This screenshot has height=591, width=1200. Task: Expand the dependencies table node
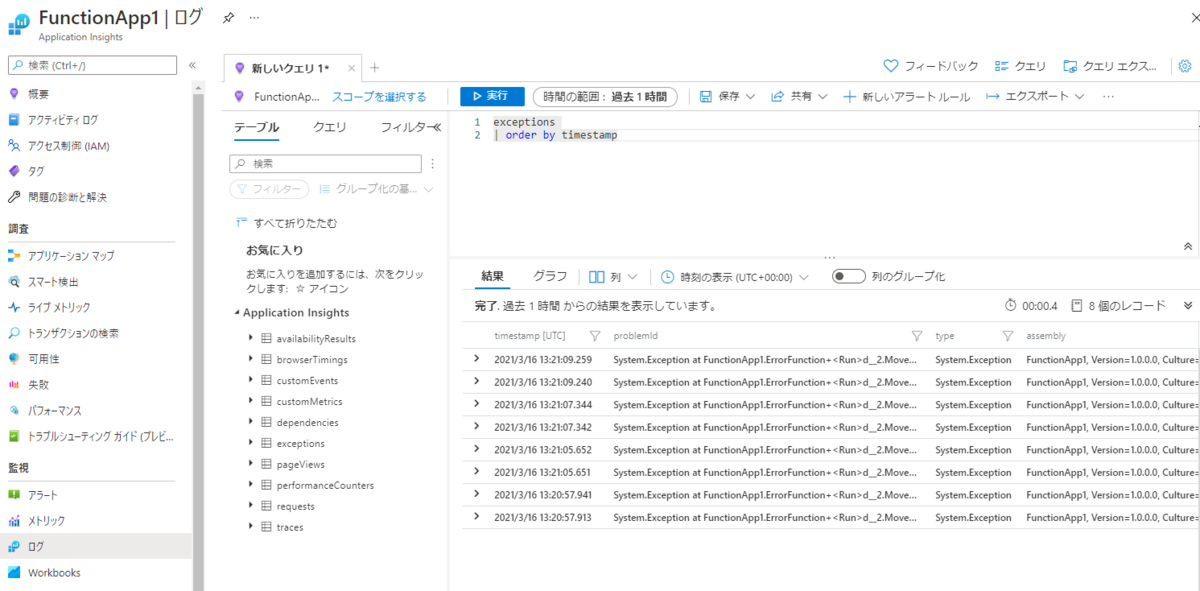click(250, 422)
